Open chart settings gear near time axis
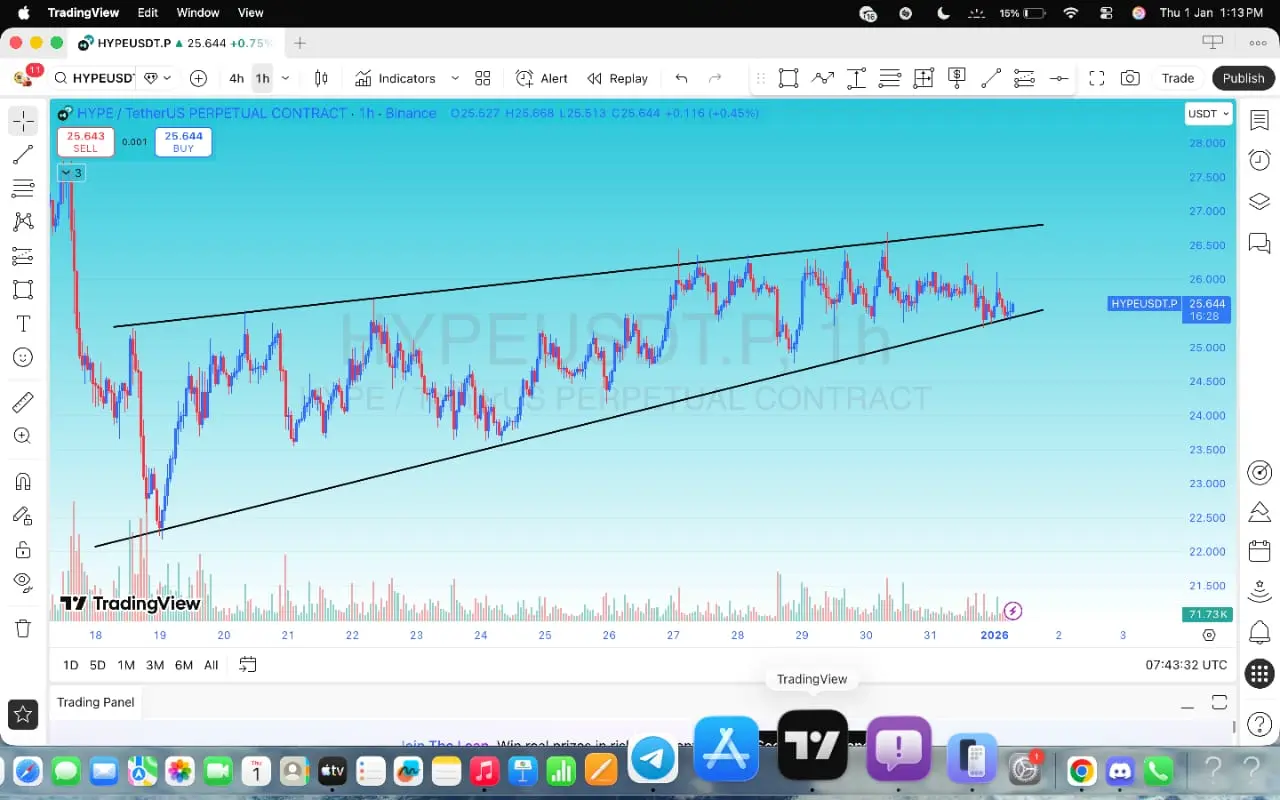The image size is (1280, 800). [1209, 635]
